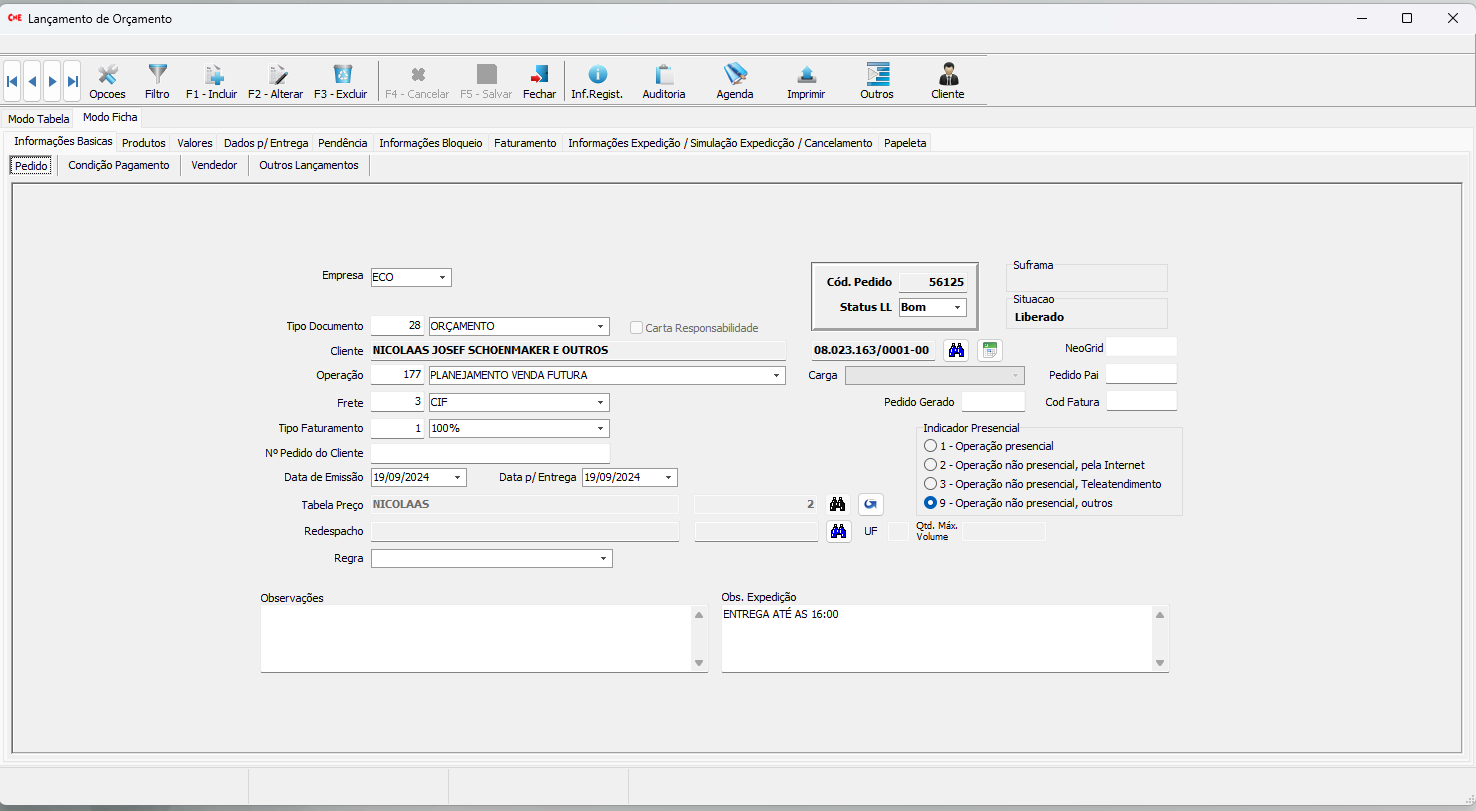Go to the first record arrow
The height and width of the screenshot is (811, 1476).
pos(13,81)
